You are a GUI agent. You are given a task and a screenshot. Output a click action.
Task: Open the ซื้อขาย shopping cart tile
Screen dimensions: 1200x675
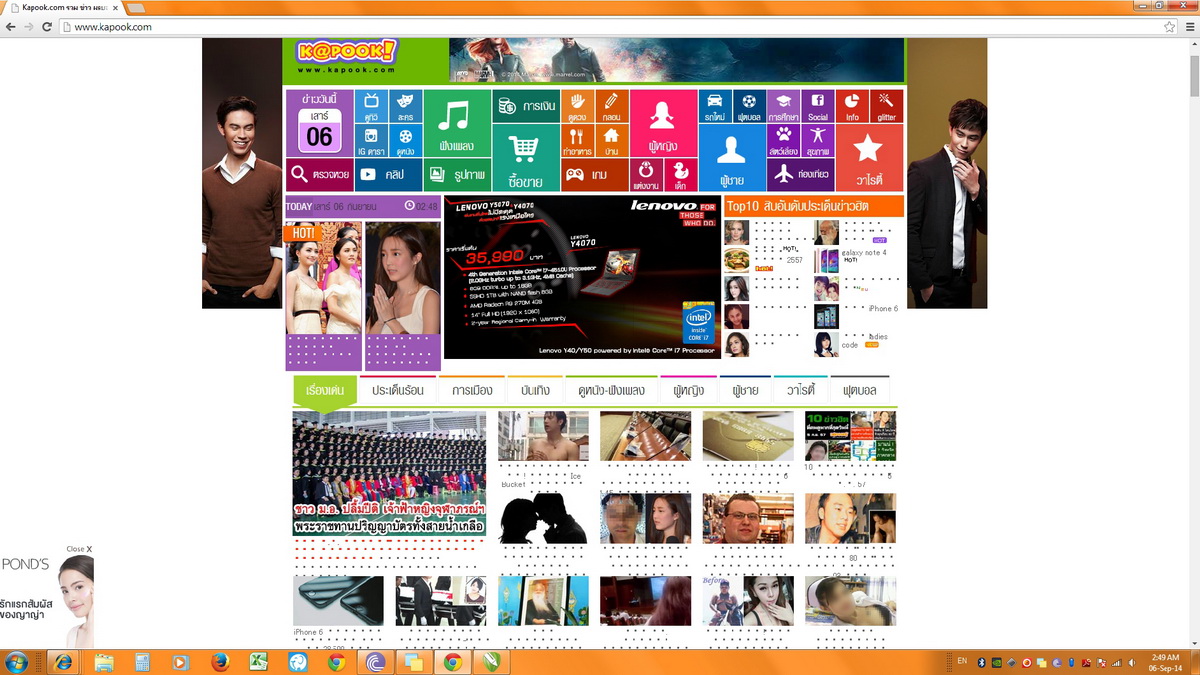526,157
